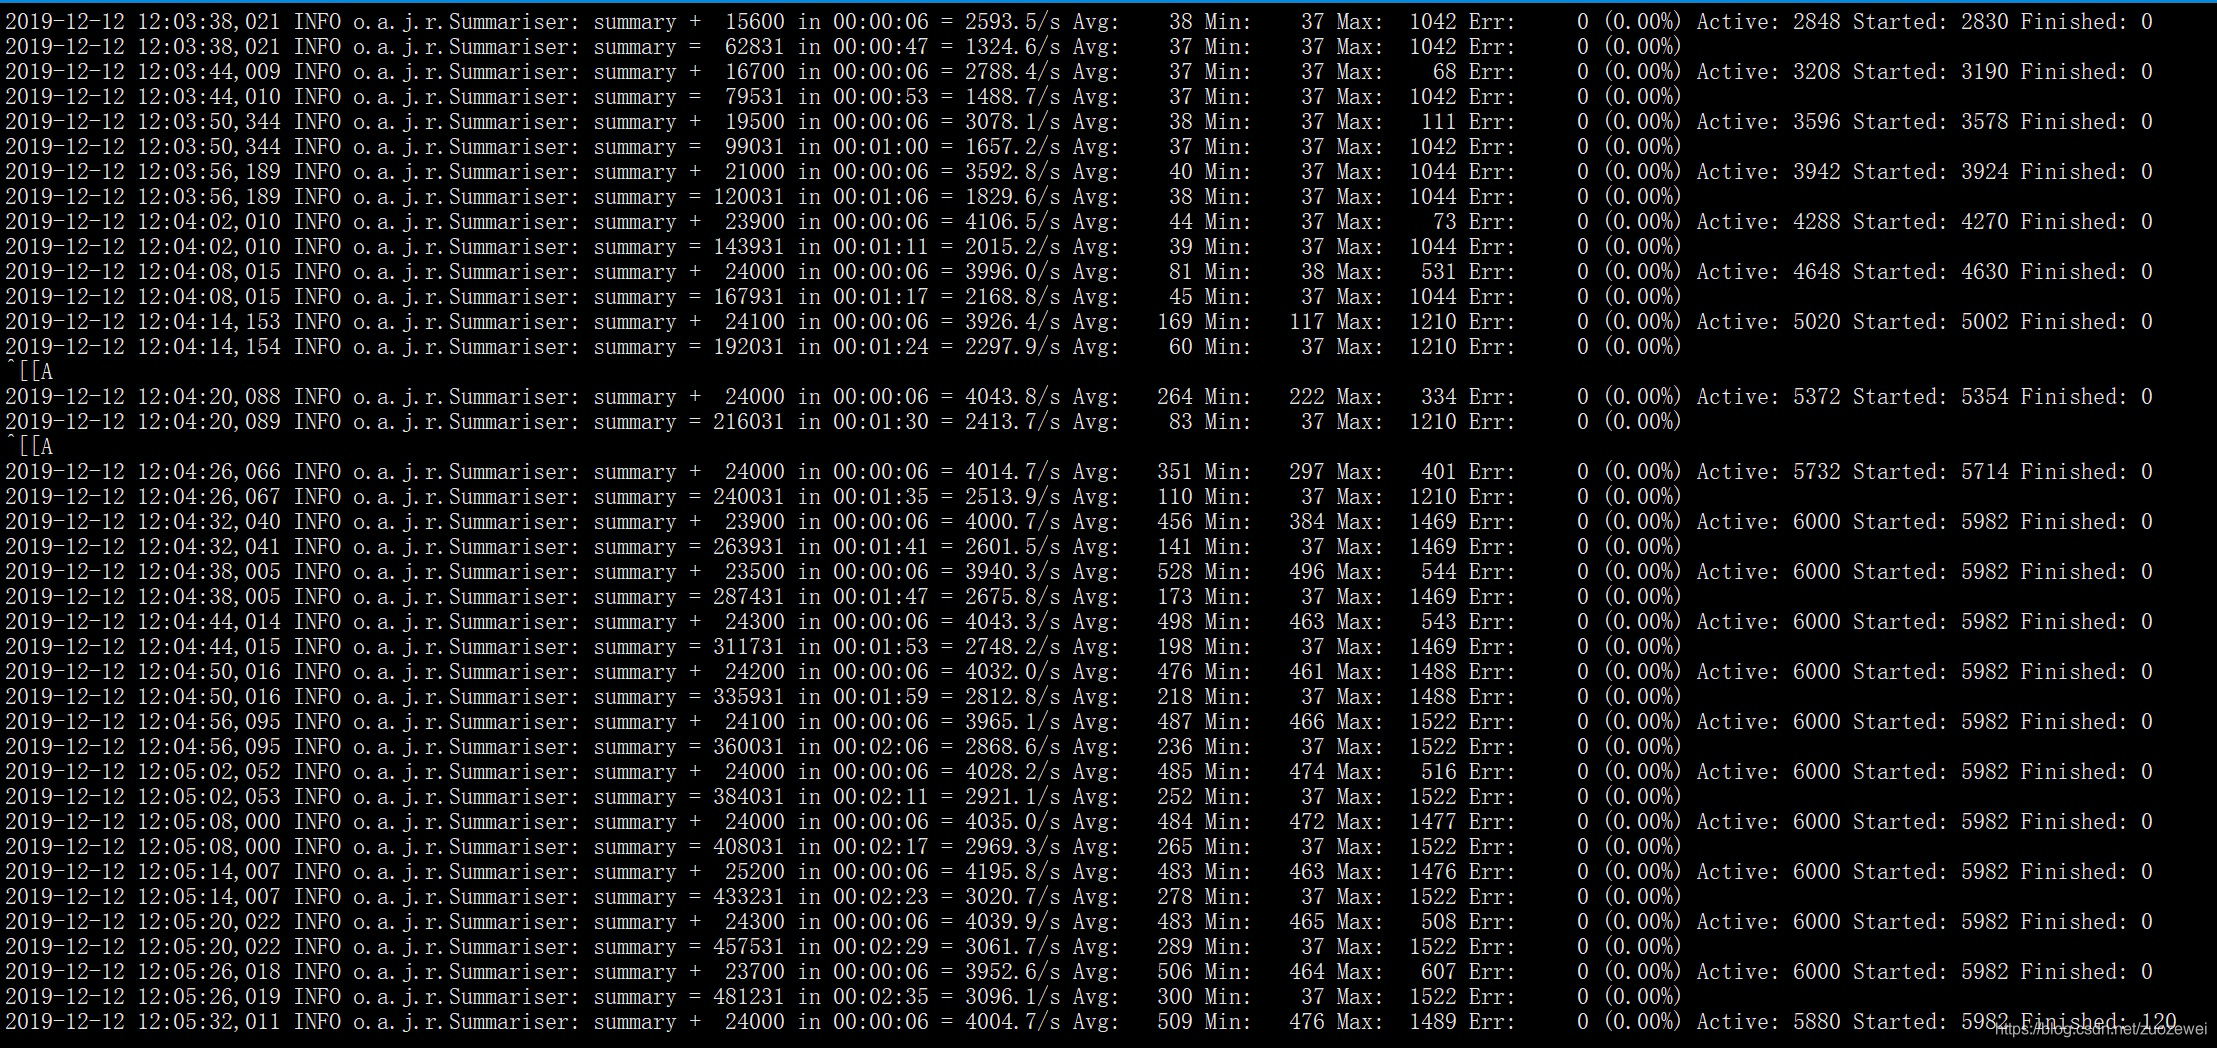The height and width of the screenshot is (1048, 2217).
Task: Click the Started value 4270
Action: [x=1984, y=222]
